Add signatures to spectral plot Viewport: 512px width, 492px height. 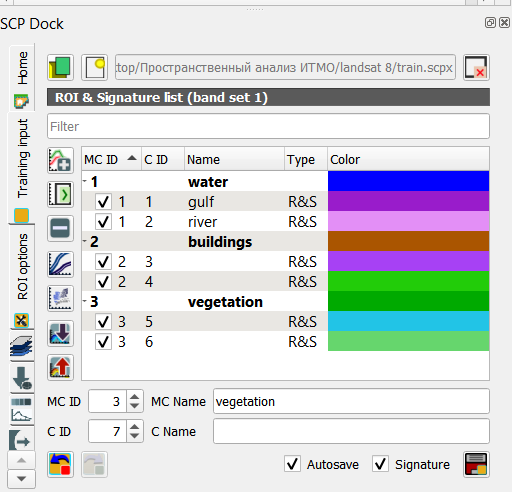pos(60,264)
